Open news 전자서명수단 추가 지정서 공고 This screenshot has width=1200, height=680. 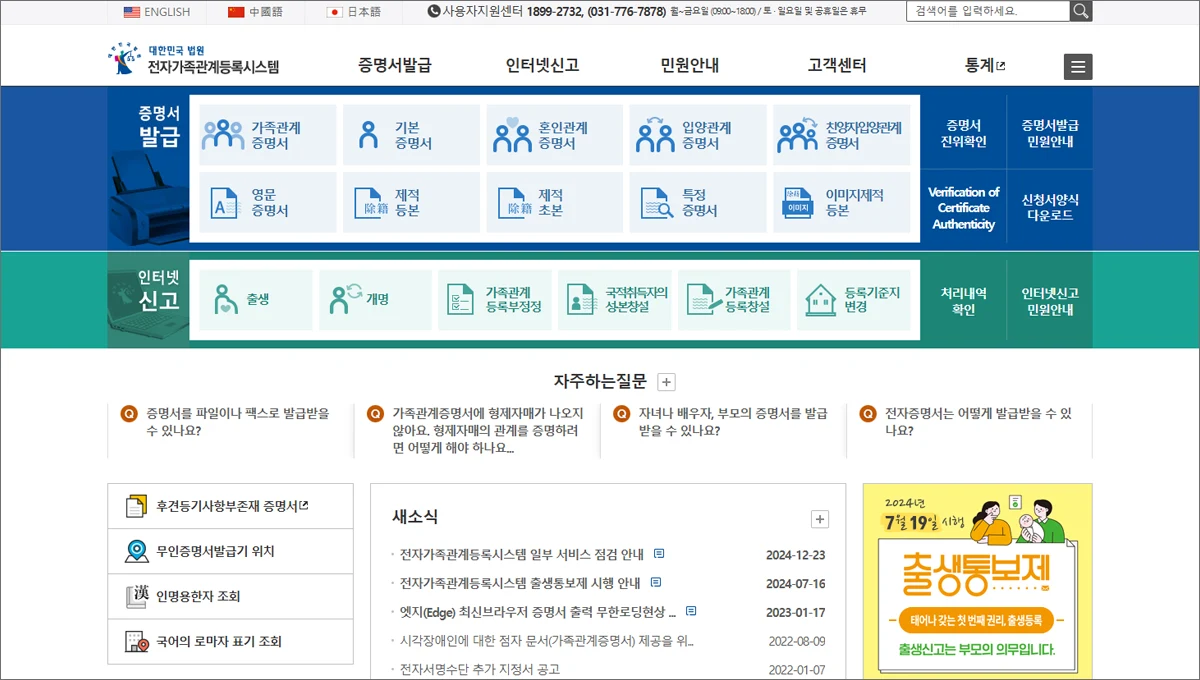pyautogui.click(x=479, y=669)
